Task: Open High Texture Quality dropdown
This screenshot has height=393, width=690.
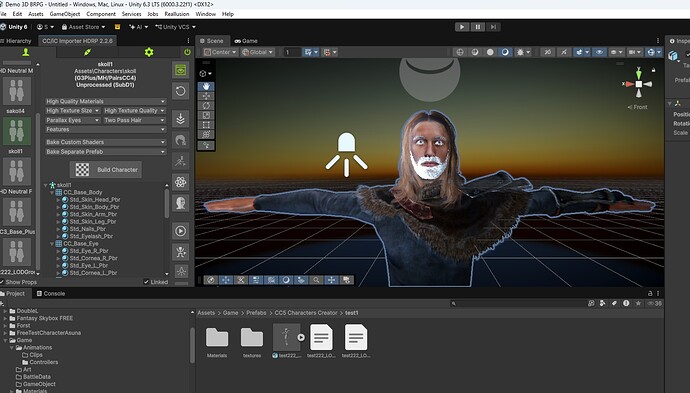Action: (x=135, y=110)
